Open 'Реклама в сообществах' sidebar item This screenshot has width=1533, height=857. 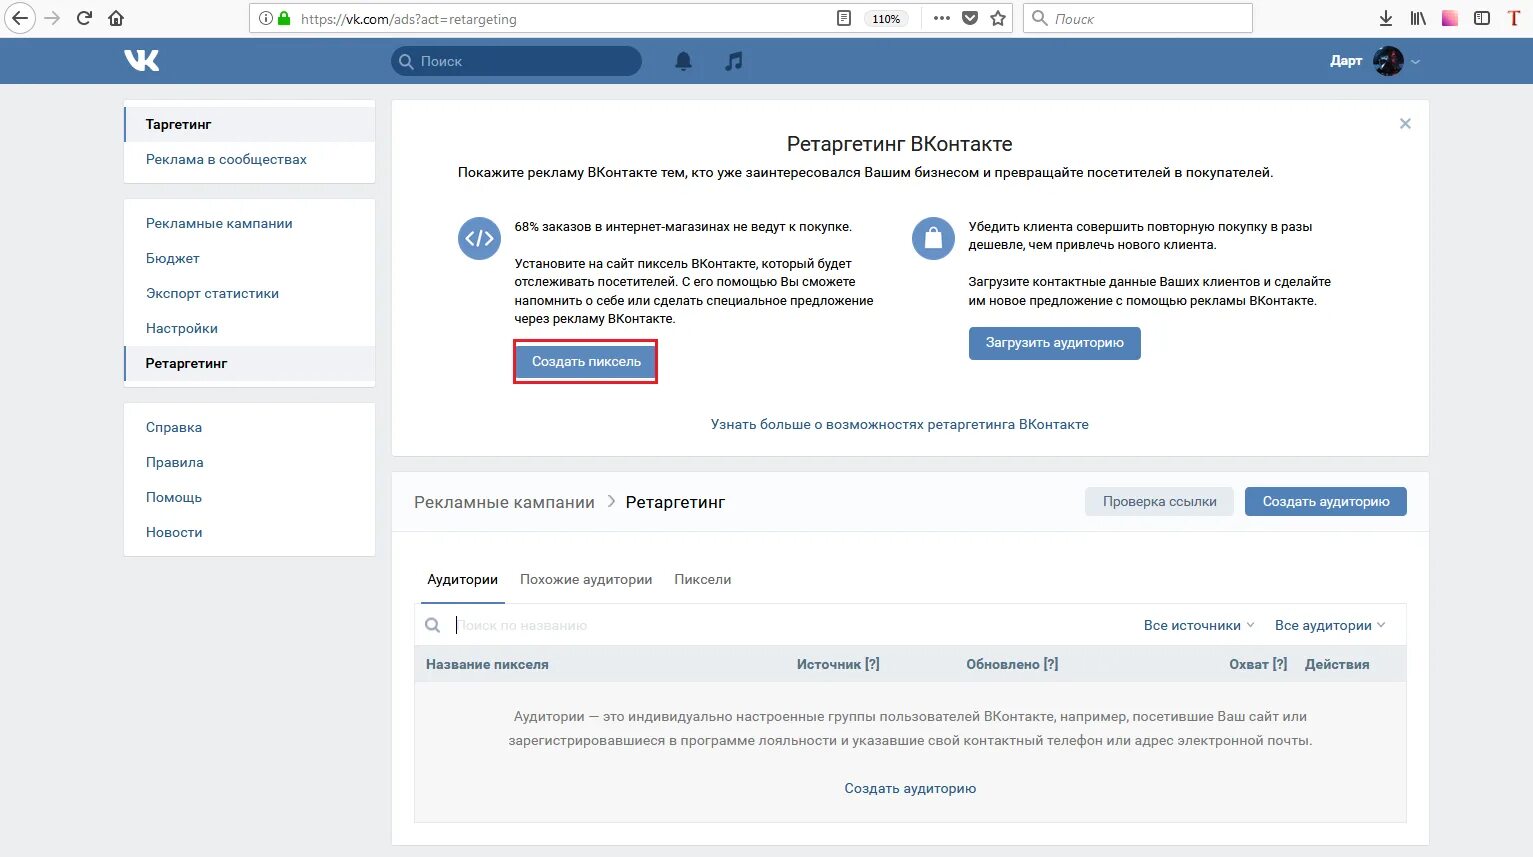249,159
